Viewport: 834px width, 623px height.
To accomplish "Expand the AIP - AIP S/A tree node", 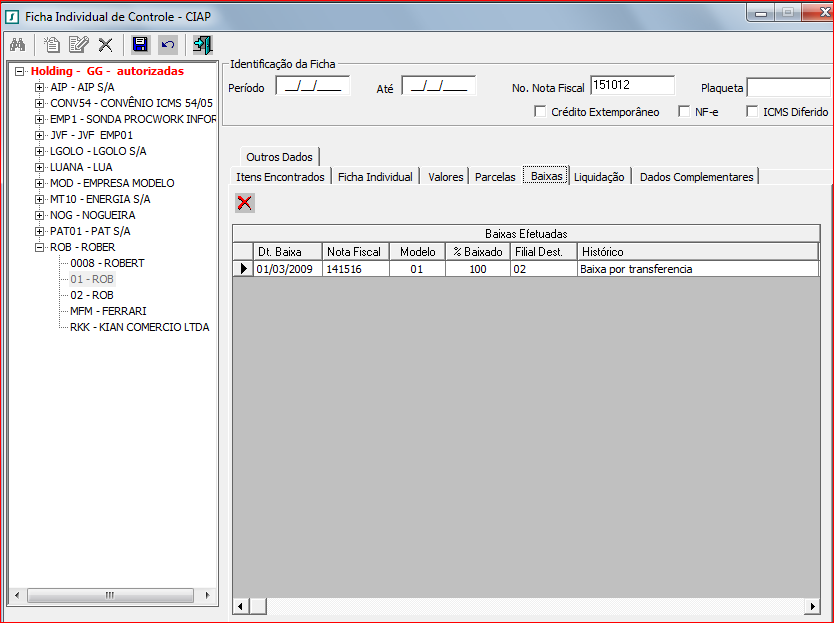I will tap(40, 87).
